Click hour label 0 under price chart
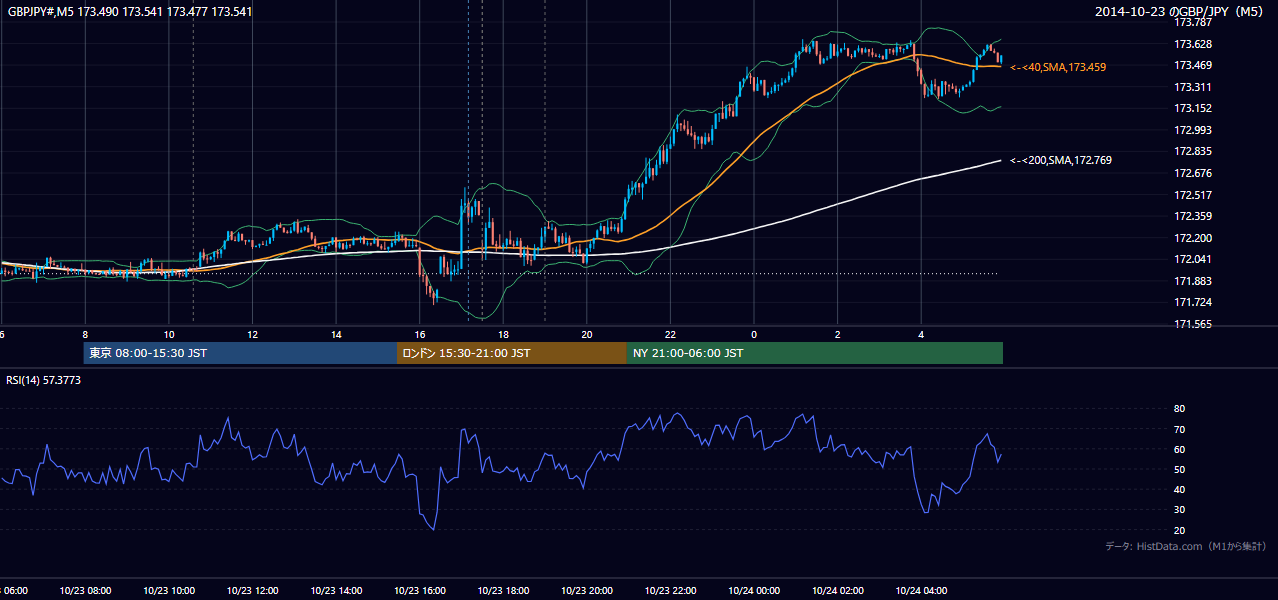This screenshot has height=600, width=1278. (754, 334)
